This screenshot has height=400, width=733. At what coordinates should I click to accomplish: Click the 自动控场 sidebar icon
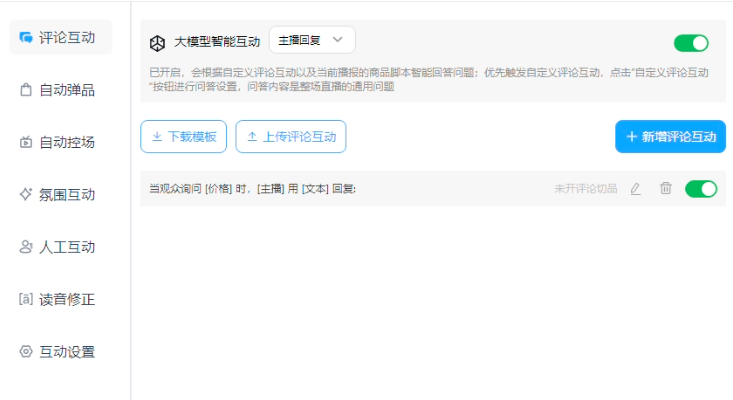(x=26, y=142)
